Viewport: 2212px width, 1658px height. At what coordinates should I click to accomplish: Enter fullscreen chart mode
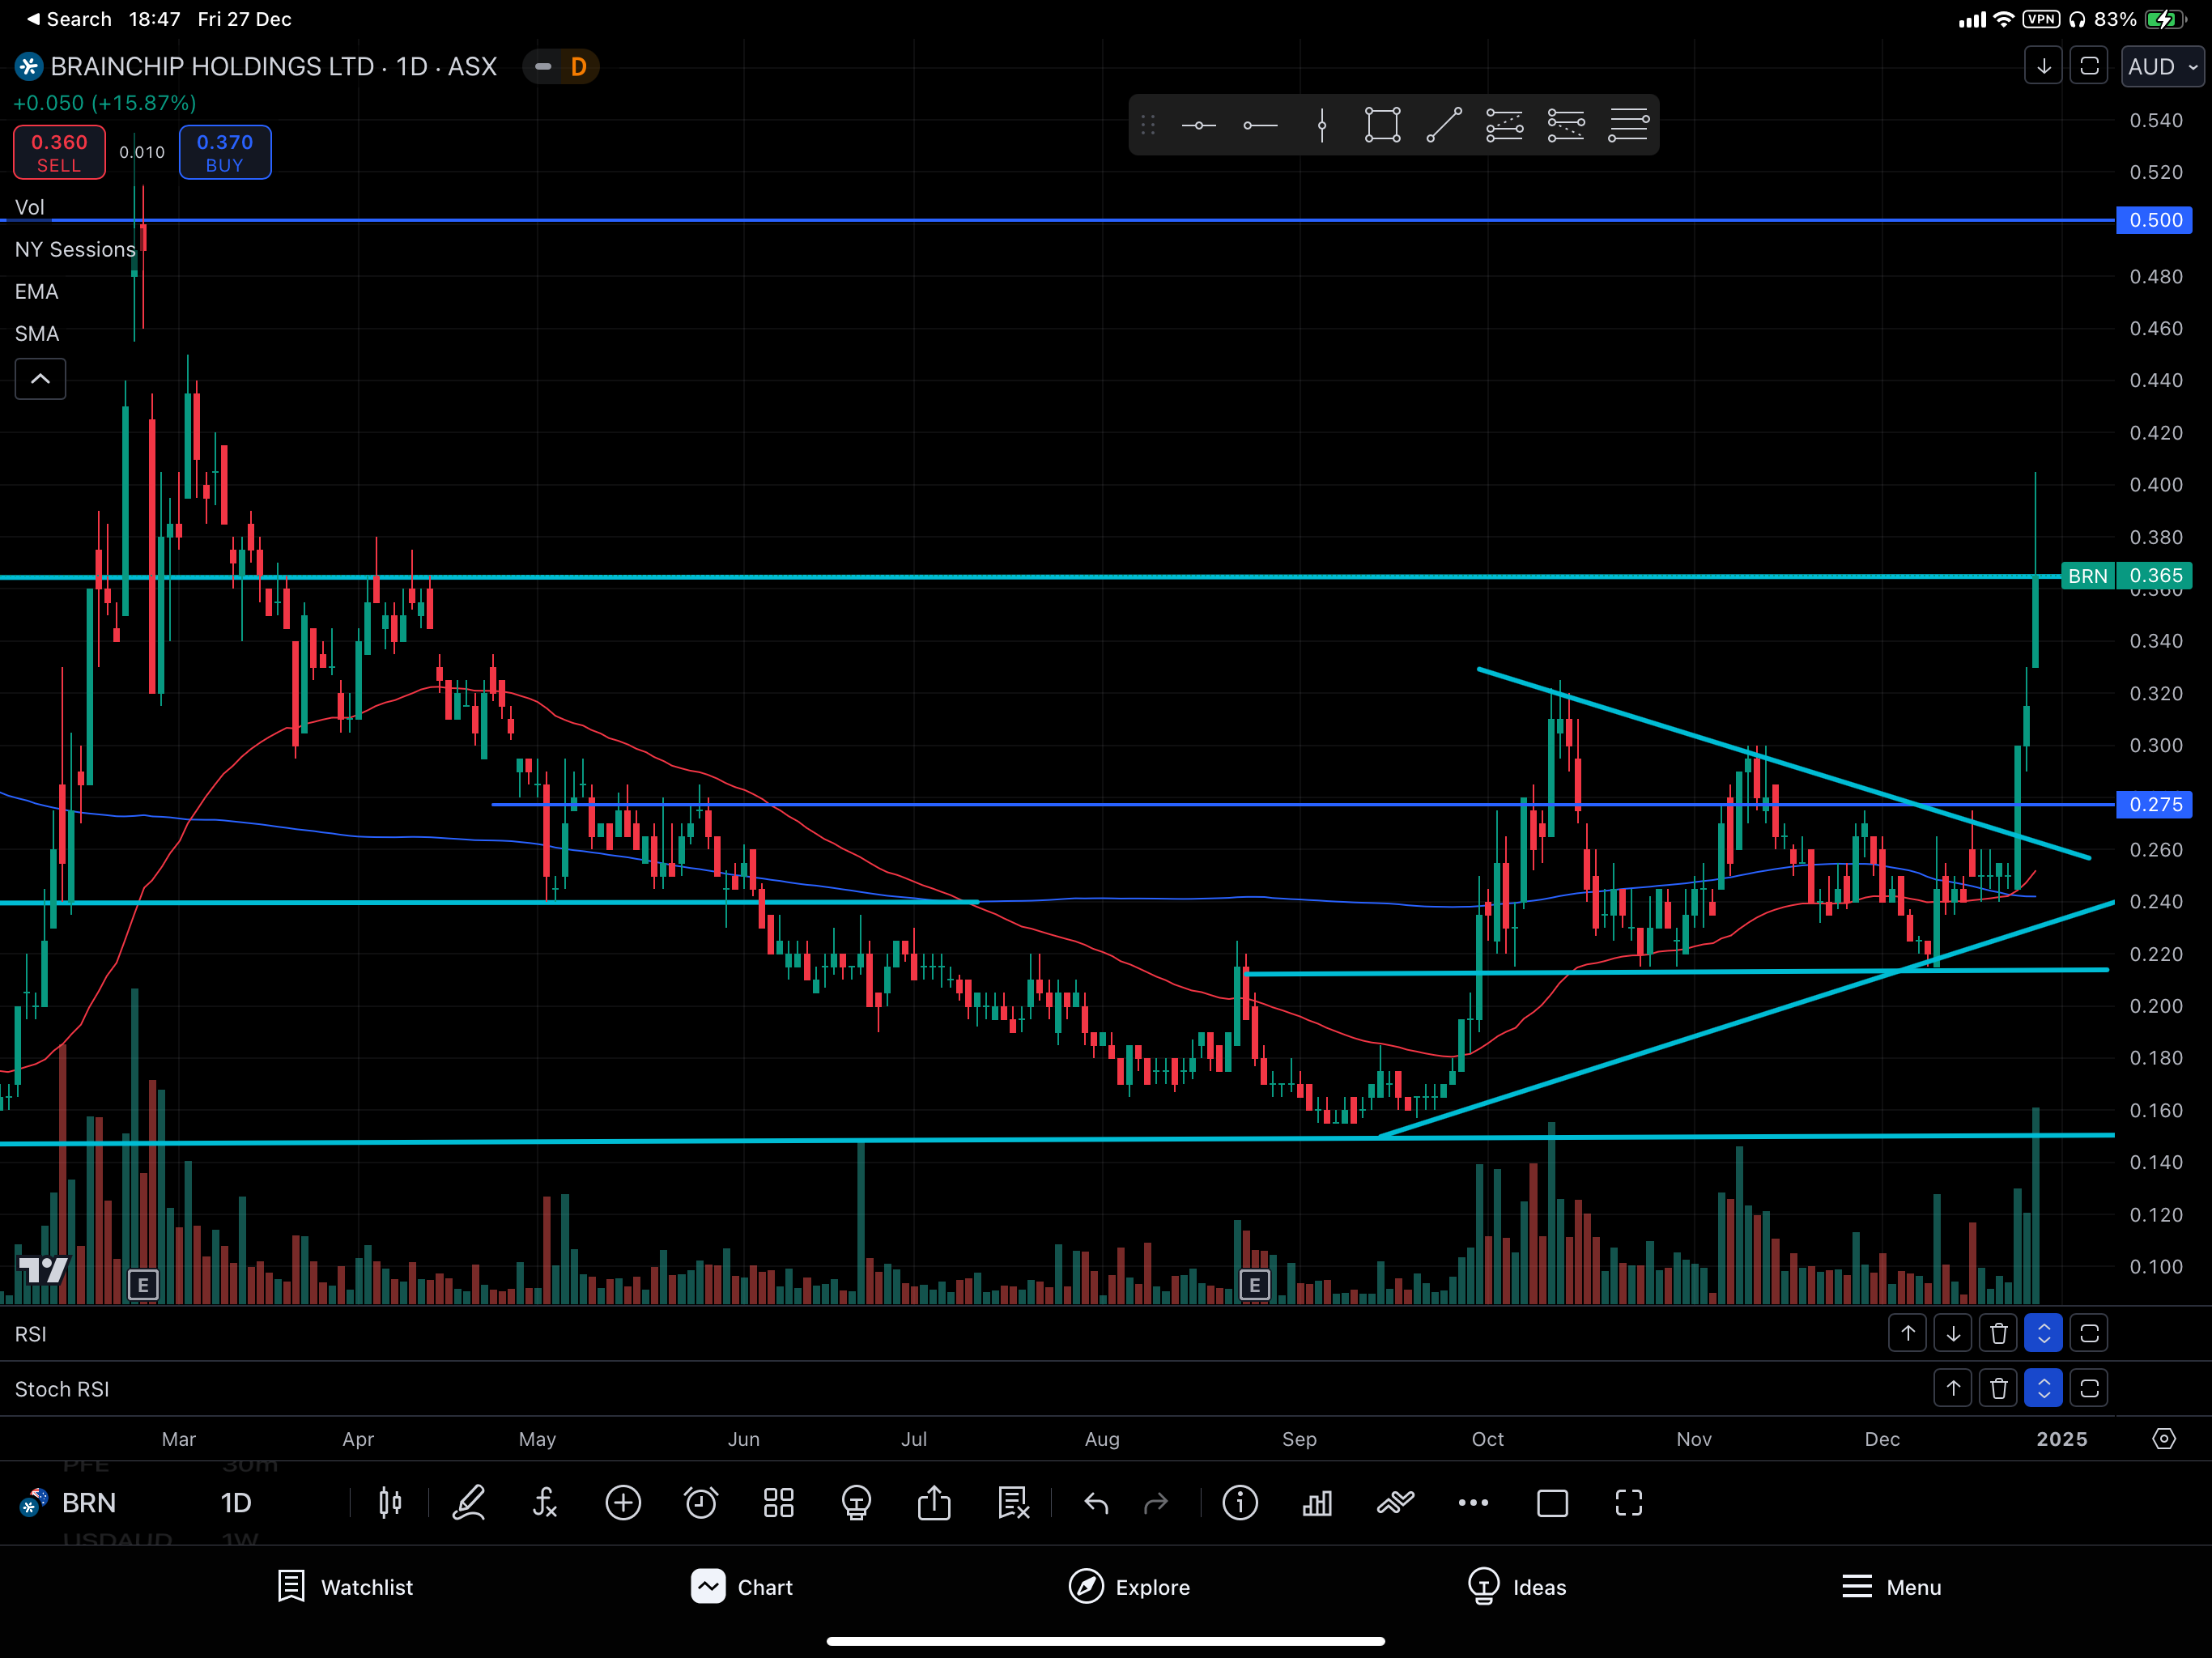pos(1629,1502)
